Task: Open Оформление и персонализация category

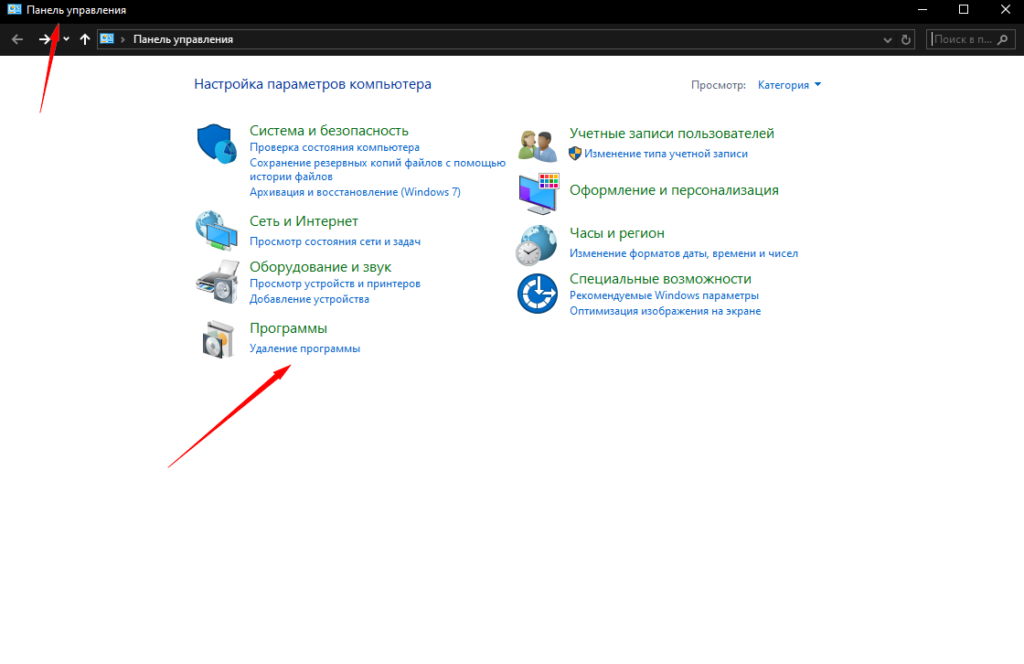Action: click(674, 190)
